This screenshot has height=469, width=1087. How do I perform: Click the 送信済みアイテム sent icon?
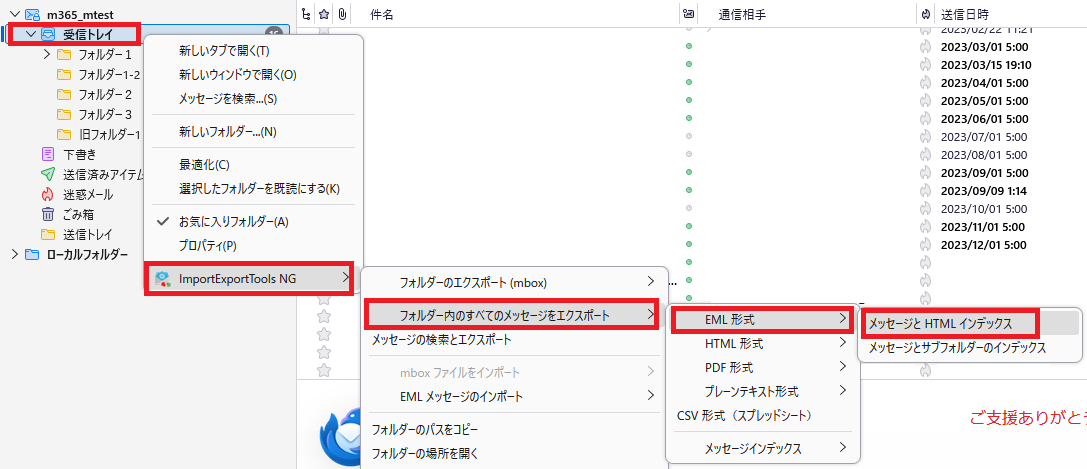[48, 174]
